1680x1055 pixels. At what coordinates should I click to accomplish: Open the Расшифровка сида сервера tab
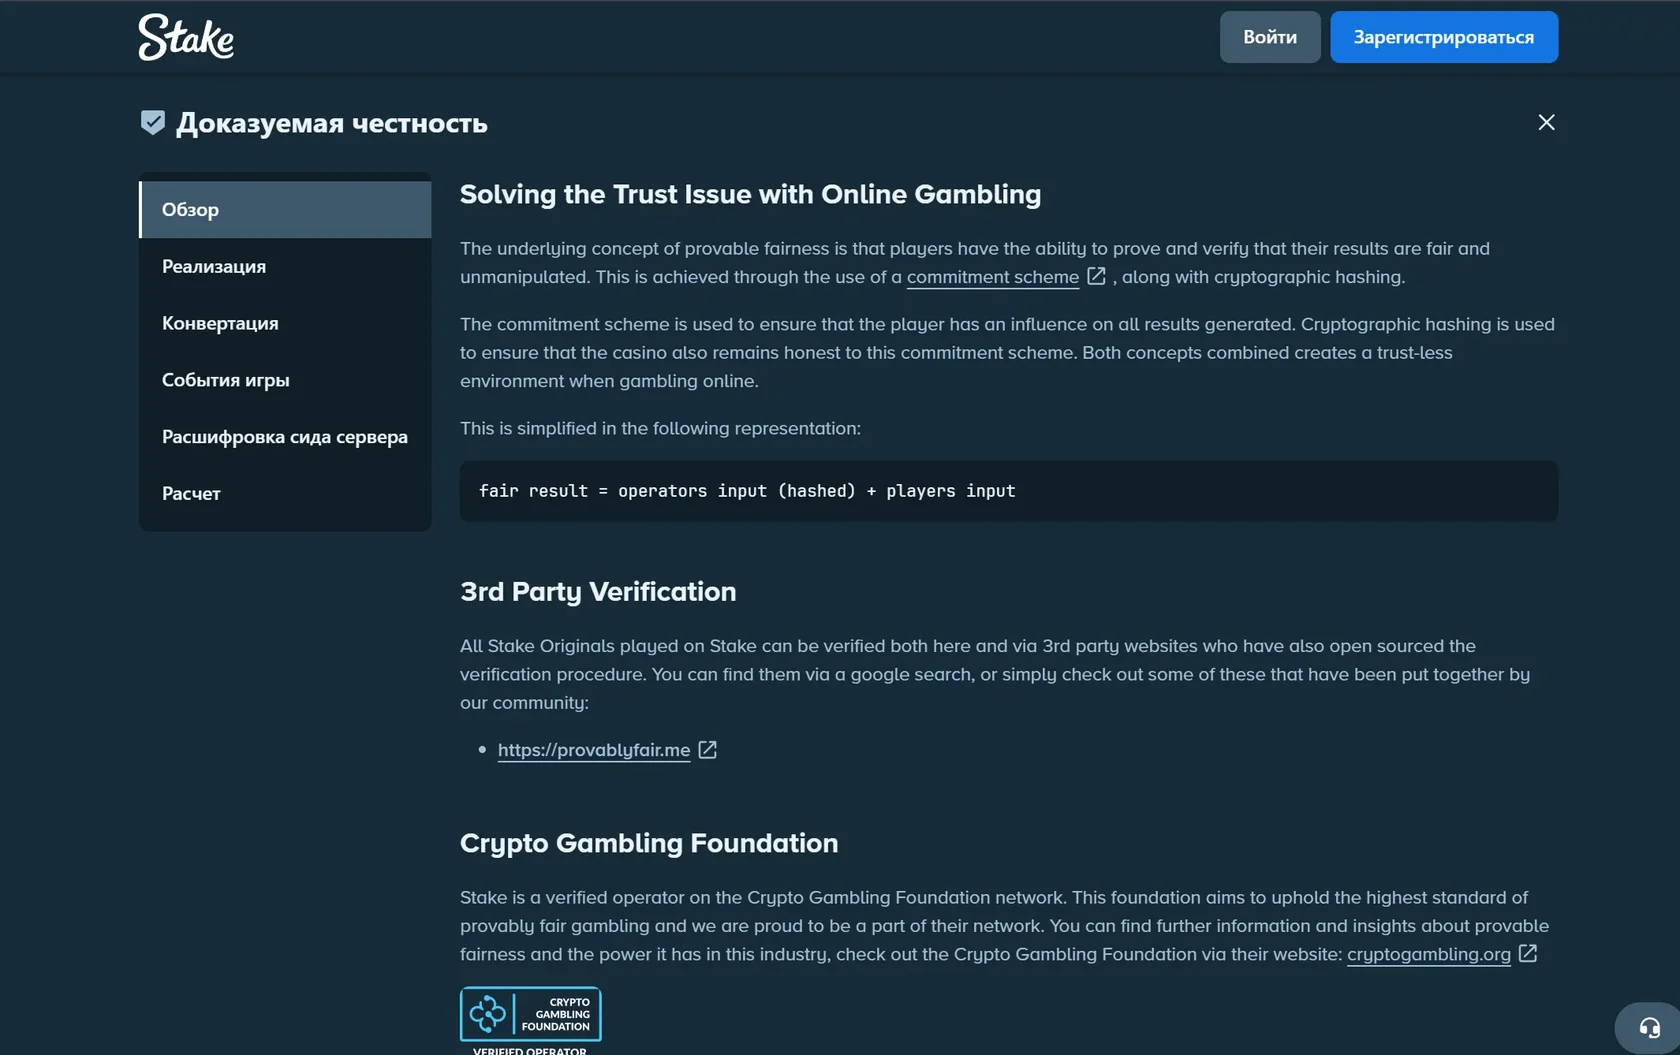(x=285, y=437)
